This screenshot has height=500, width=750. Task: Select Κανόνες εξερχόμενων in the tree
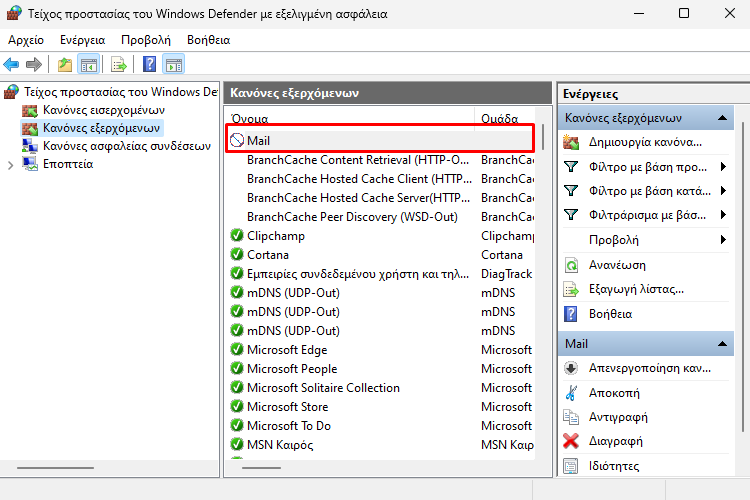click(x=101, y=128)
